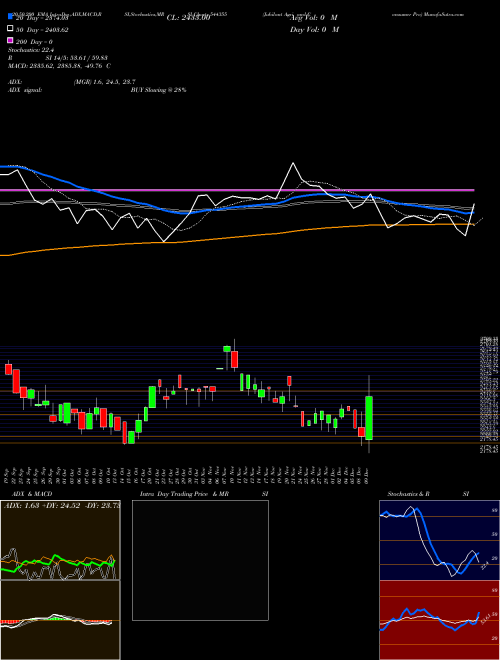Click the 'BUY Slowing @ 28%' signal text
The width and height of the screenshot is (500, 660).
coord(159,90)
